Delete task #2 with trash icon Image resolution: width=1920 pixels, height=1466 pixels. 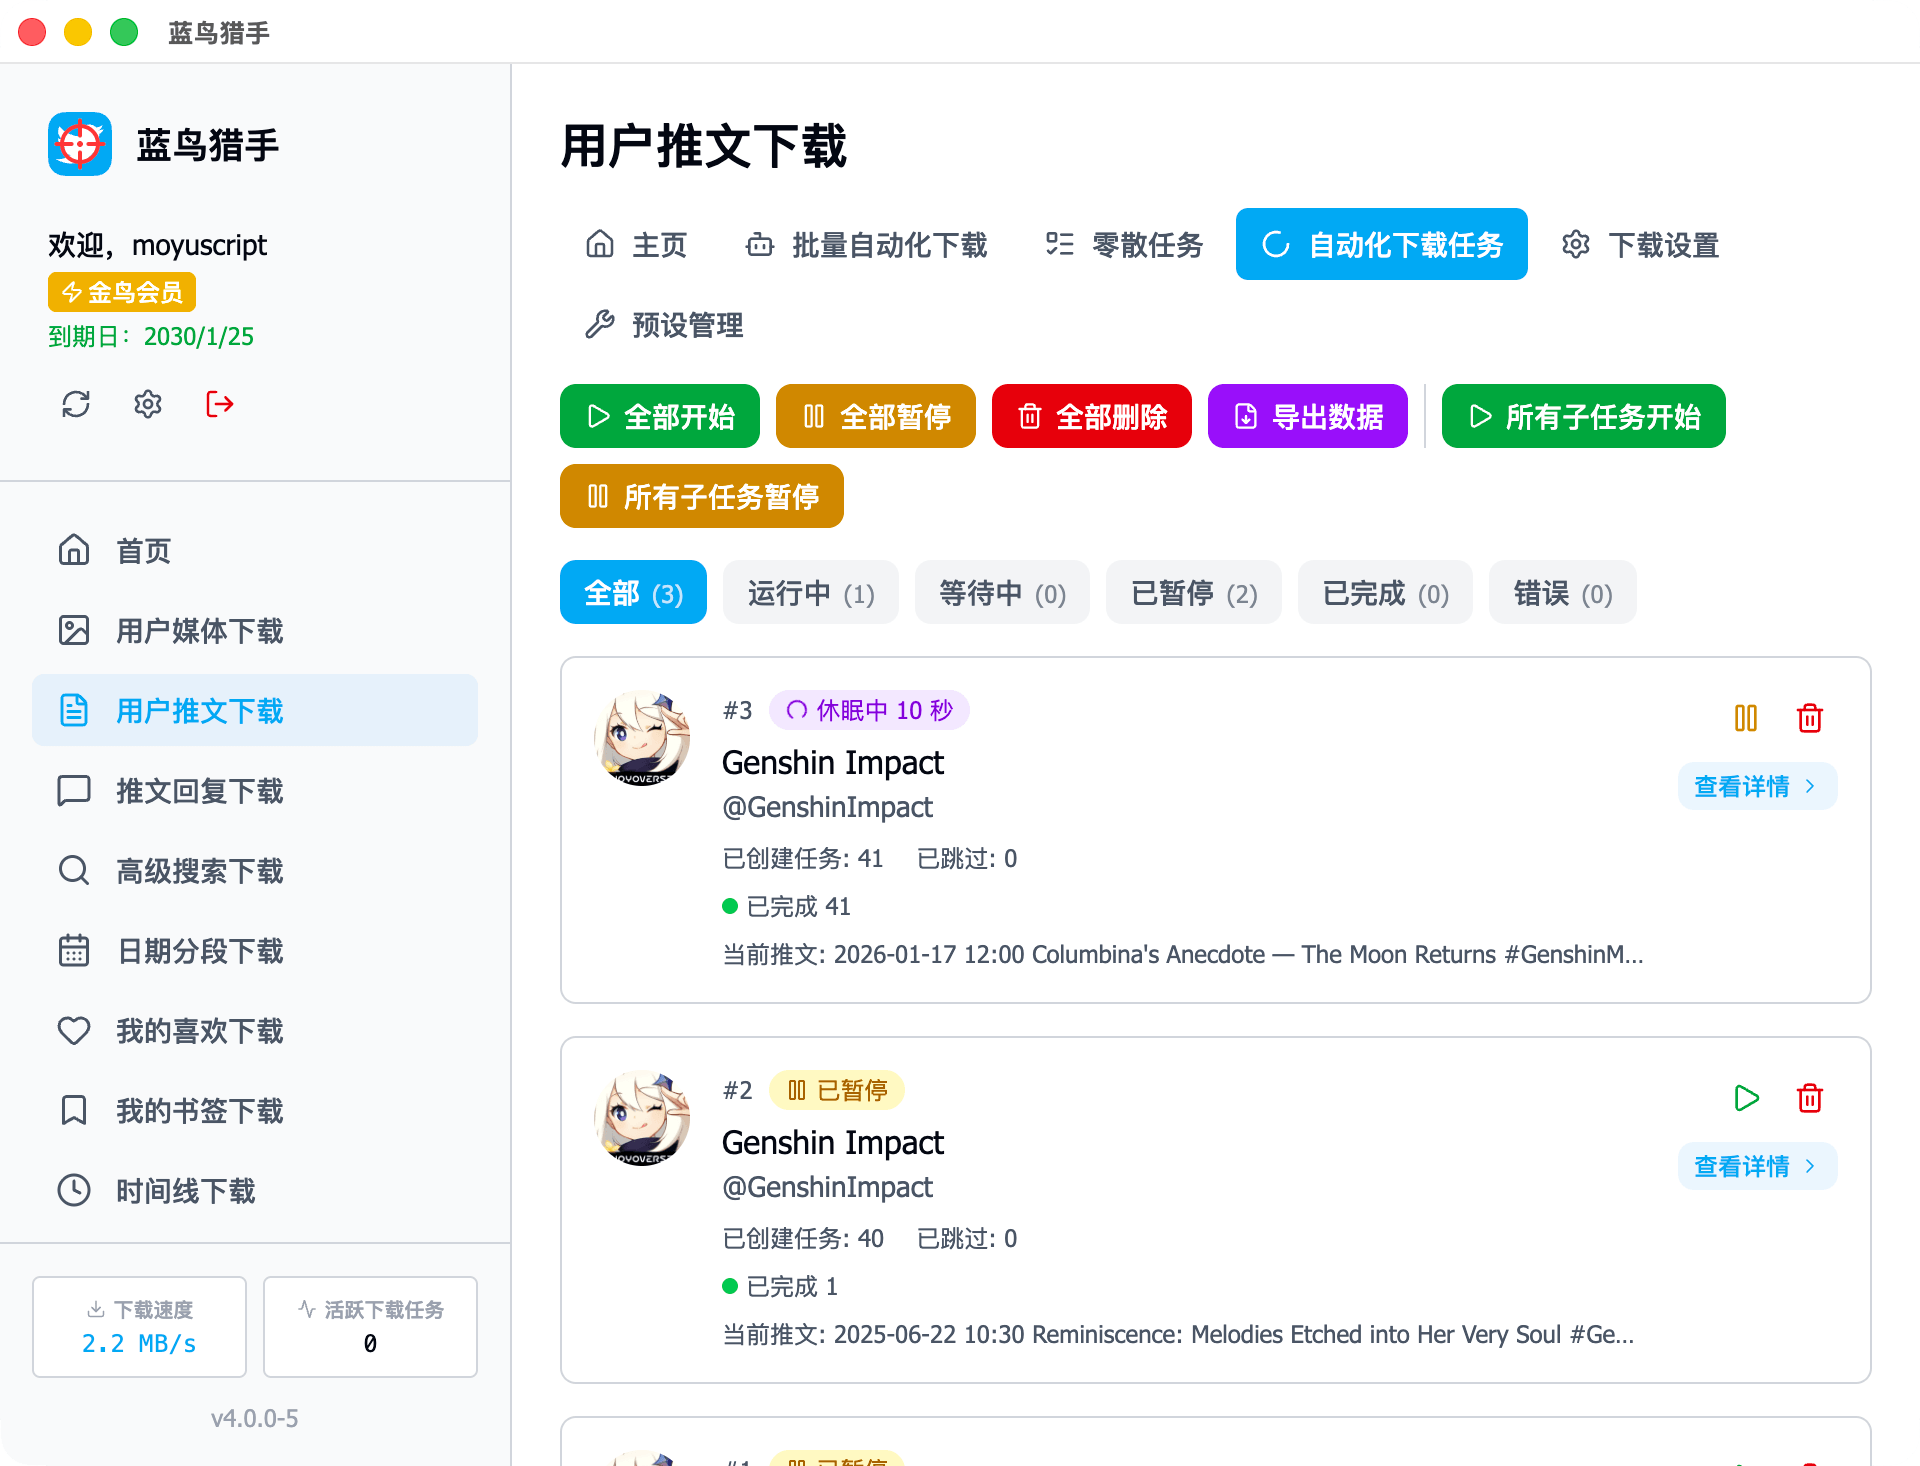[1809, 1098]
